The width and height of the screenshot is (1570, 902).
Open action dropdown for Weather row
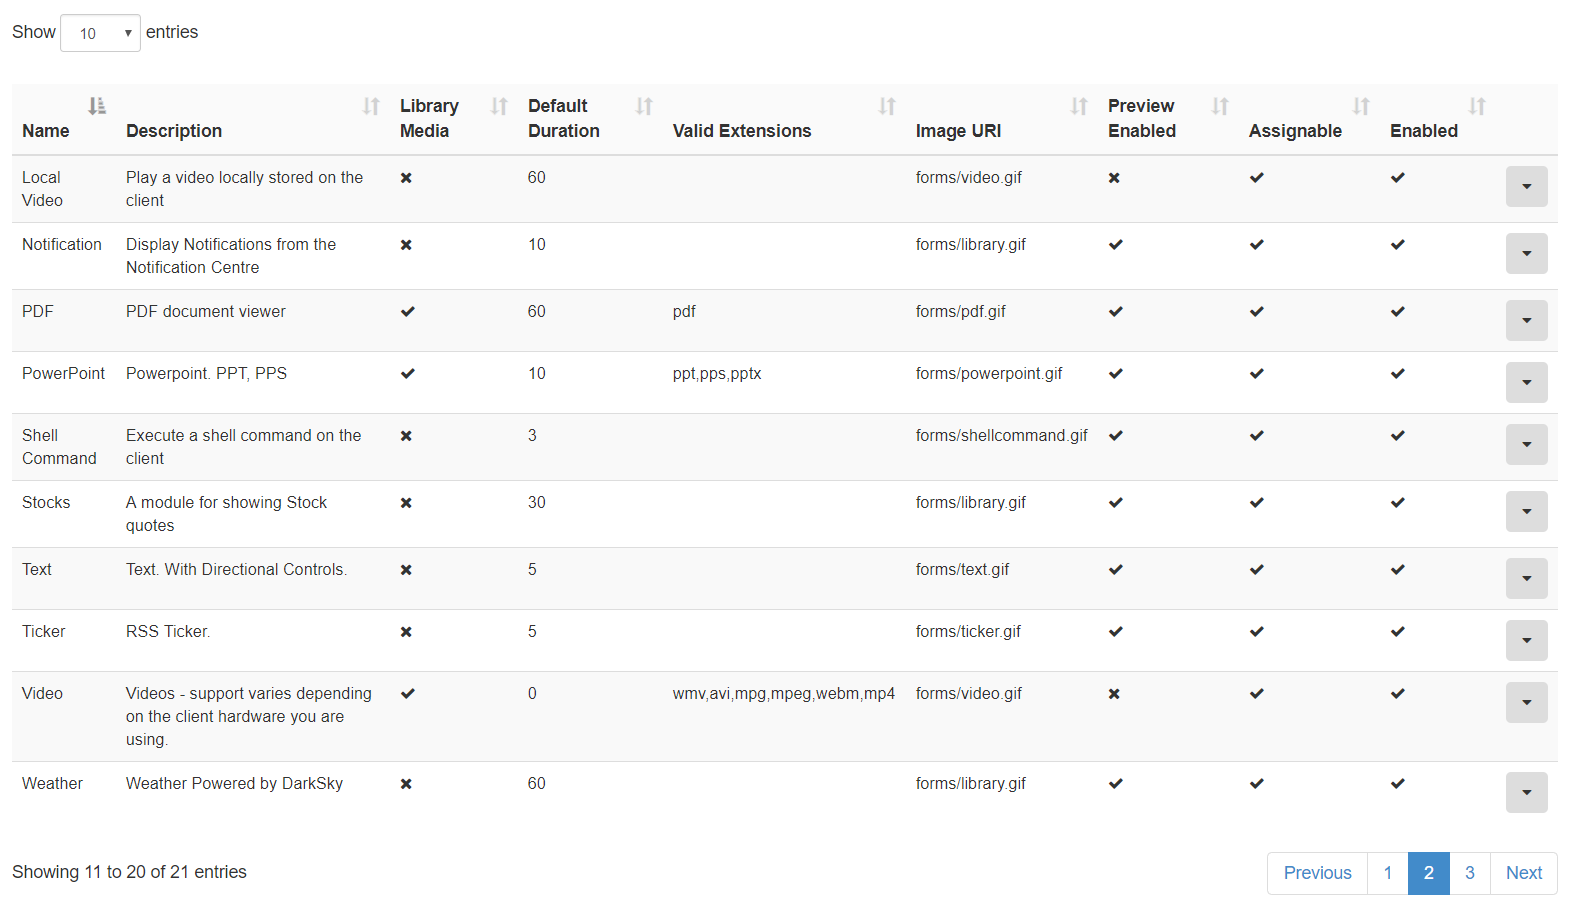pos(1526,792)
